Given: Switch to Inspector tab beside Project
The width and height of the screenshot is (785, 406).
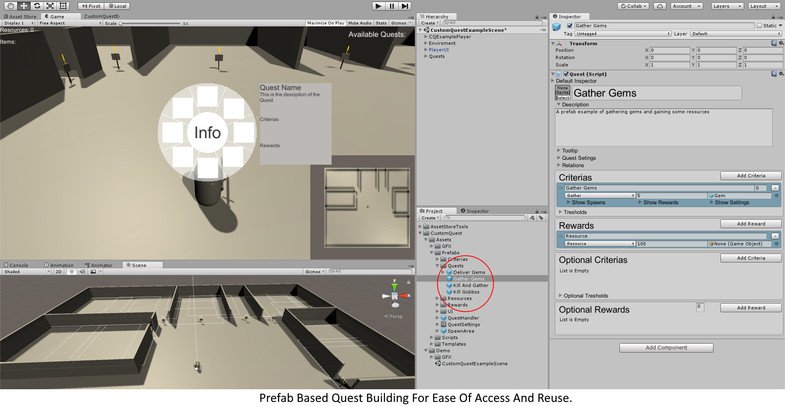Looking at the screenshot, I should (x=474, y=211).
